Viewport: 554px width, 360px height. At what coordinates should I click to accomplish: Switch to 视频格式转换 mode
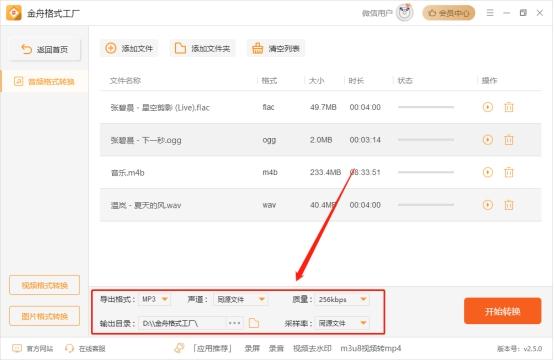tap(45, 285)
